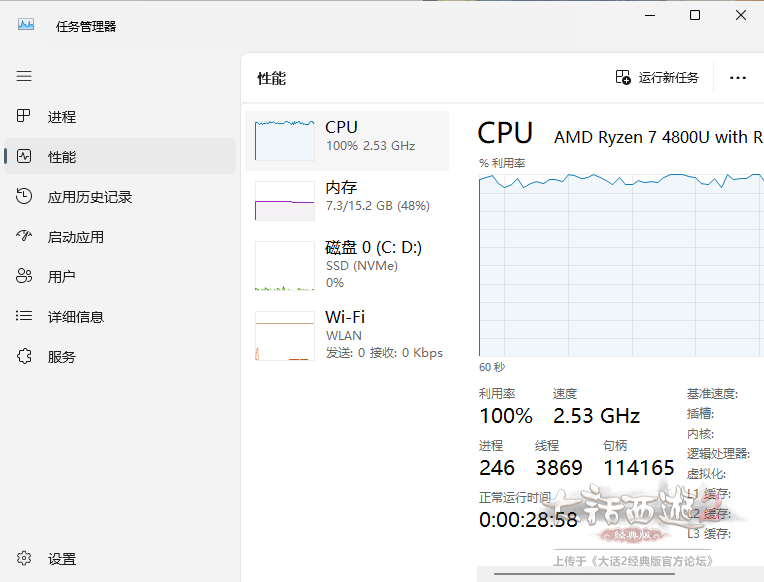Open the Services (服务) puzzle icon
The height and width of the screenshot is (582, 764).
(x=24, y=357)
